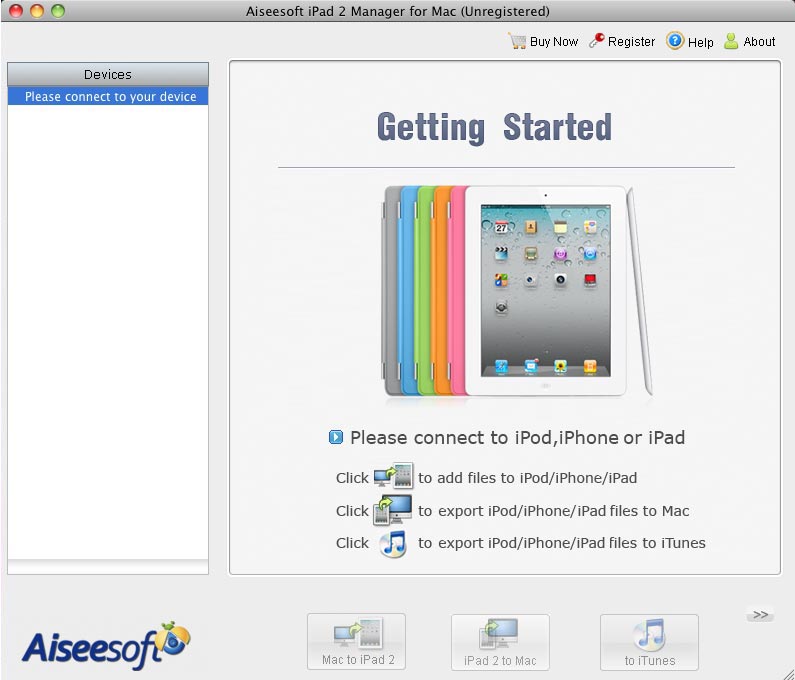Click the iPad smart covers image
Image resolution: width=795 pixels, height=680 pixels.
pyautogui.click(x=516, y=291)
